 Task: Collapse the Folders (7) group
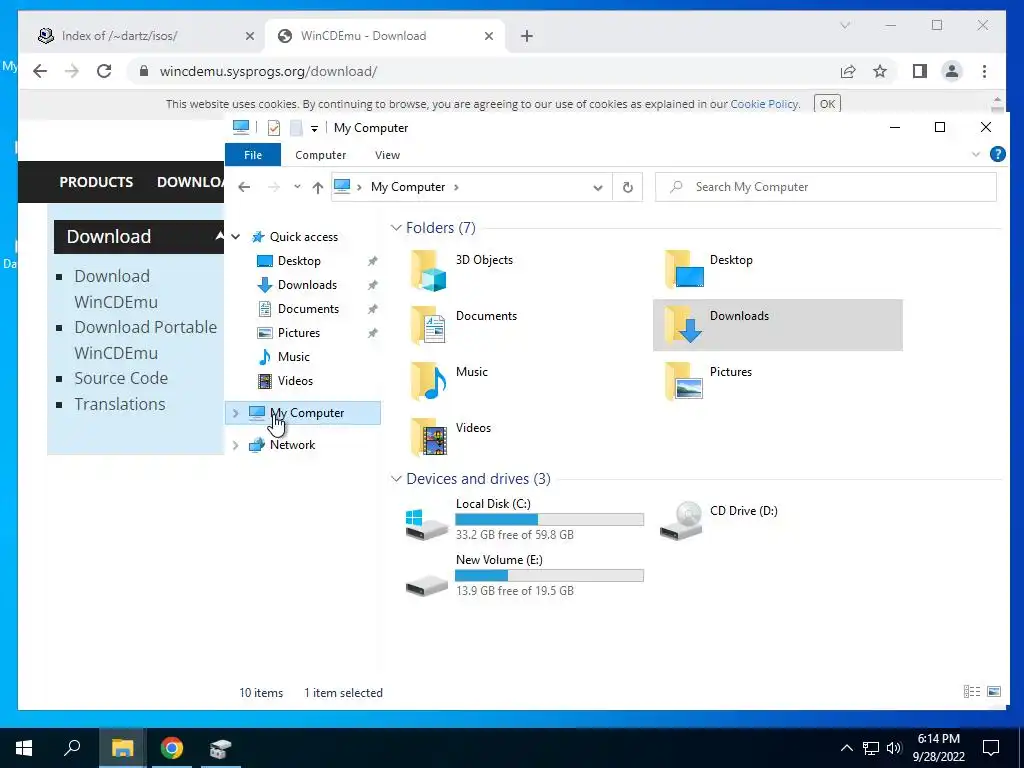396,228
